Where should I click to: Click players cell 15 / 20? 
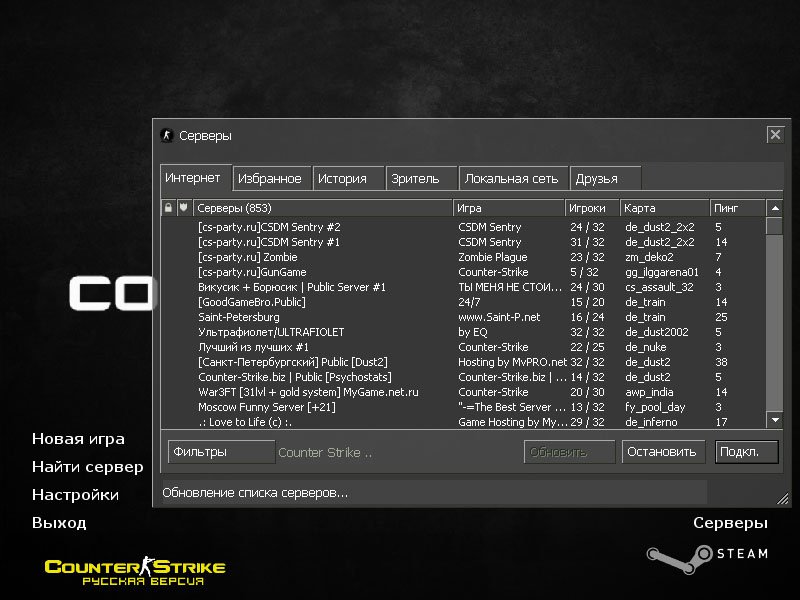coord(587,302)
